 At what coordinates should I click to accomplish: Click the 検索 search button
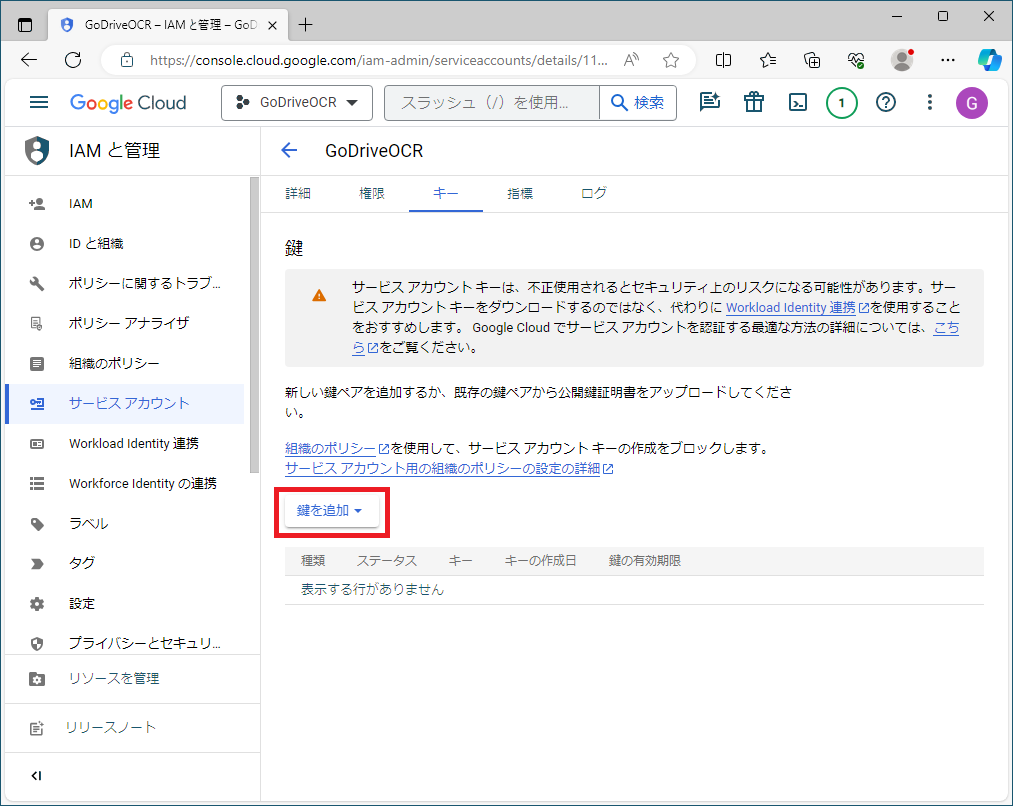coord(638,103)
